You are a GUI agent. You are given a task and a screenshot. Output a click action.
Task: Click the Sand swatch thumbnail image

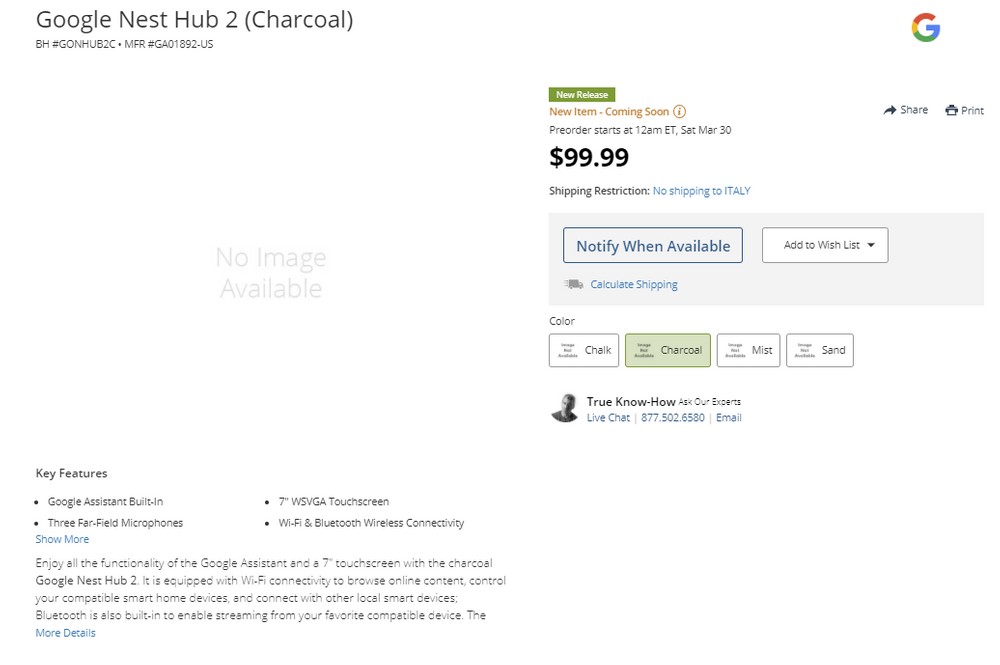pos(805,350)
